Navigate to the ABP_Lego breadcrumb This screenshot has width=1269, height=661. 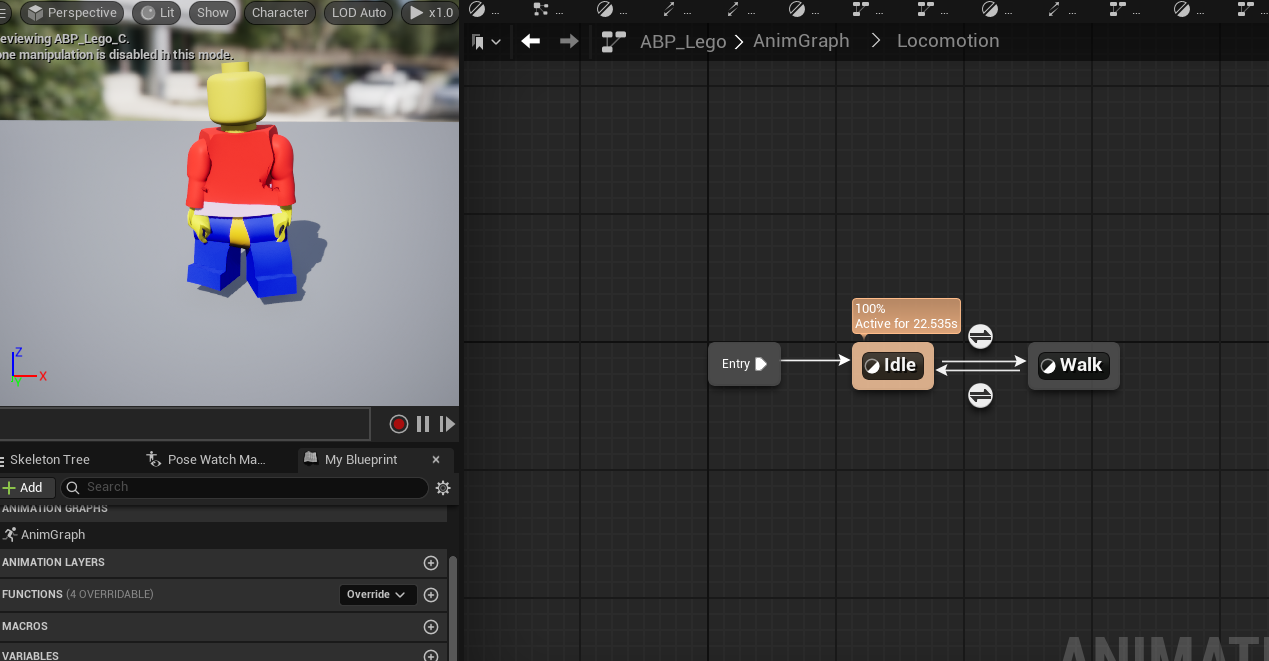[x=683, y=42]
